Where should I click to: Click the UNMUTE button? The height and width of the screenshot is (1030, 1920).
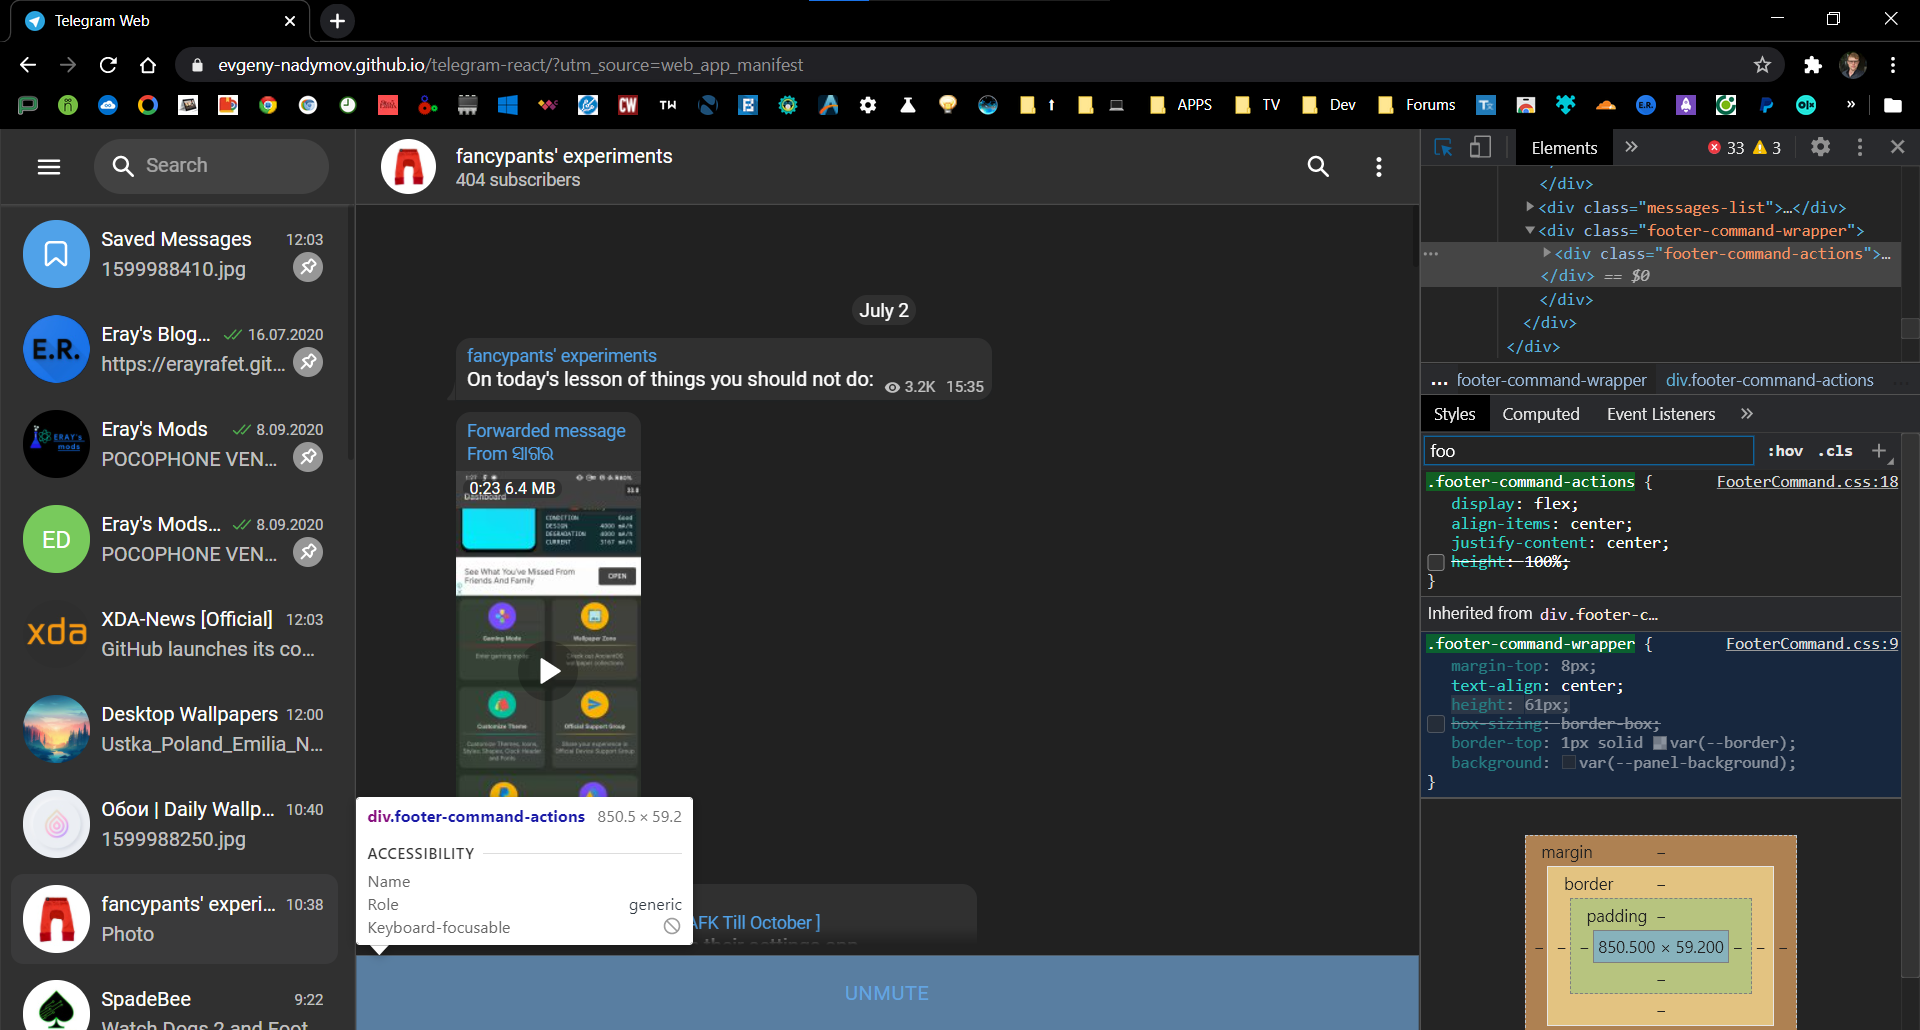(x=886, y=993)
